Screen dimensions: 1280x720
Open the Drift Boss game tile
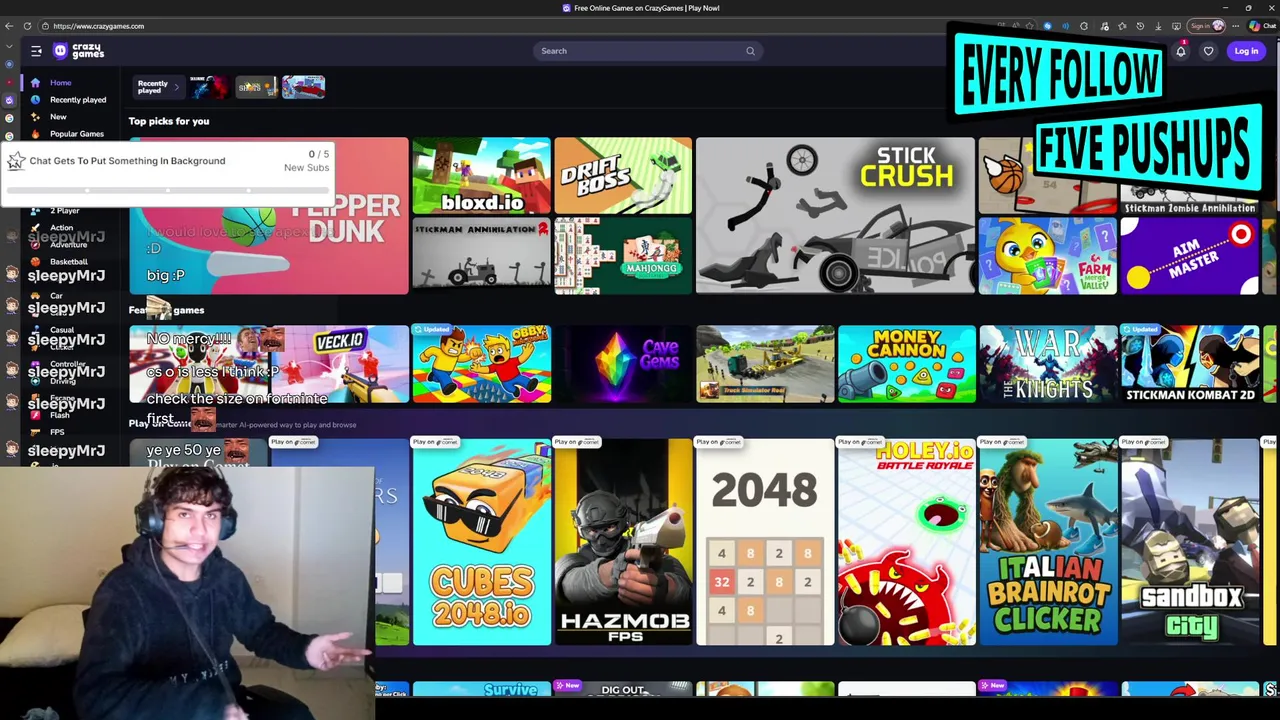click(623, 176)
